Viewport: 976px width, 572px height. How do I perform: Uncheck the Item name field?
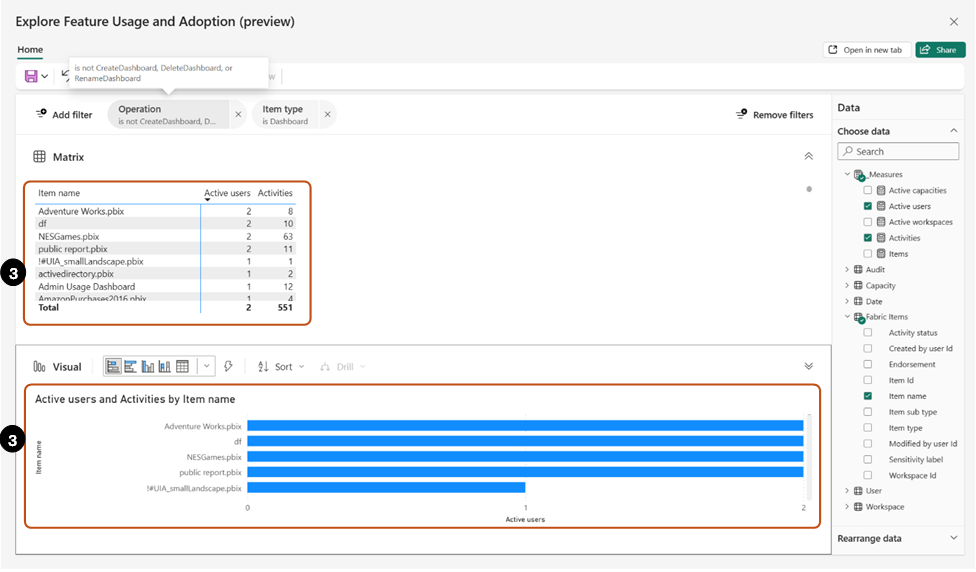pos(868,396)
